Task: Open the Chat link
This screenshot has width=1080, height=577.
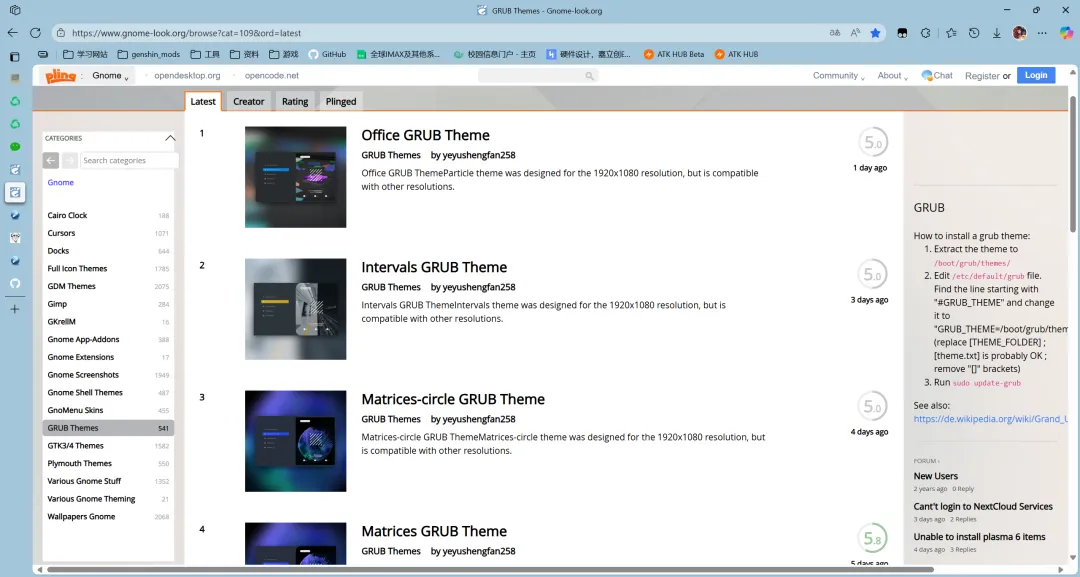Action: 937,76
